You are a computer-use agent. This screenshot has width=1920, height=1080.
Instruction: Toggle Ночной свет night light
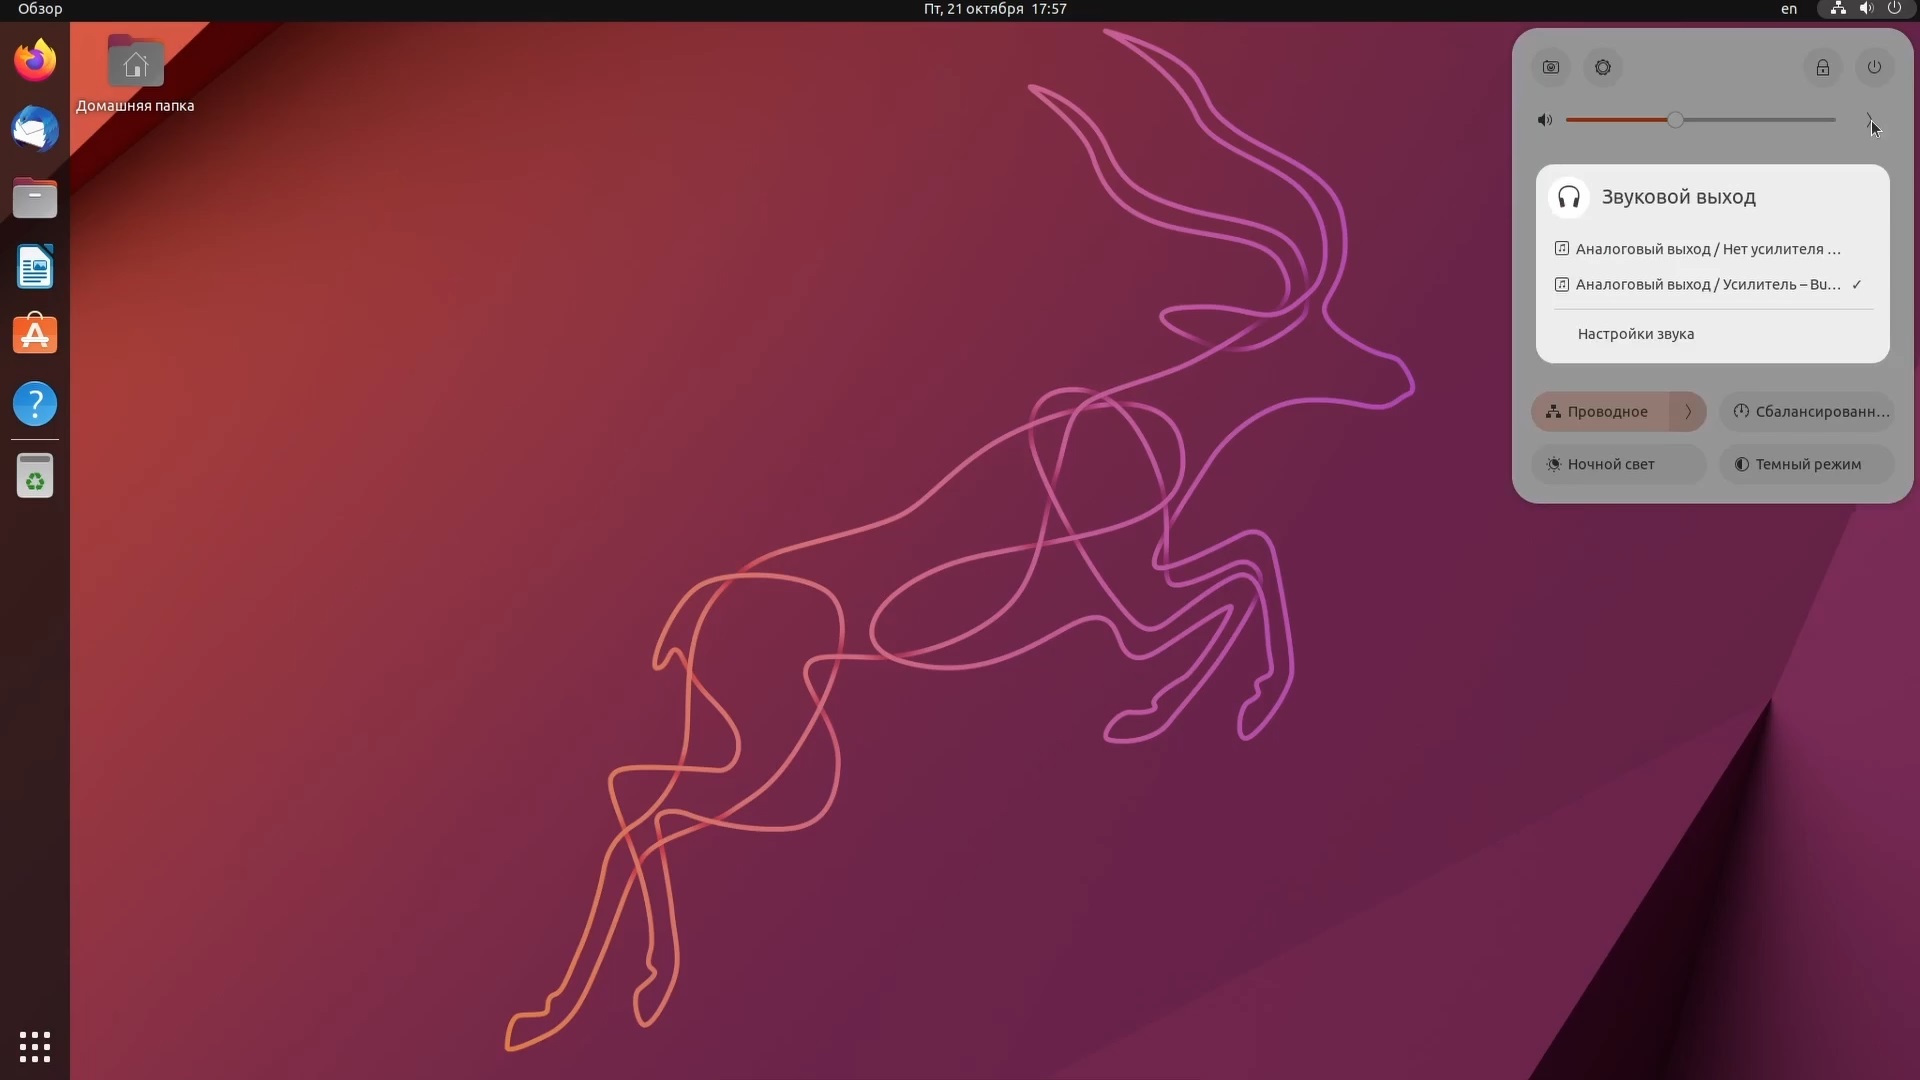click(x=1618, y=464)
